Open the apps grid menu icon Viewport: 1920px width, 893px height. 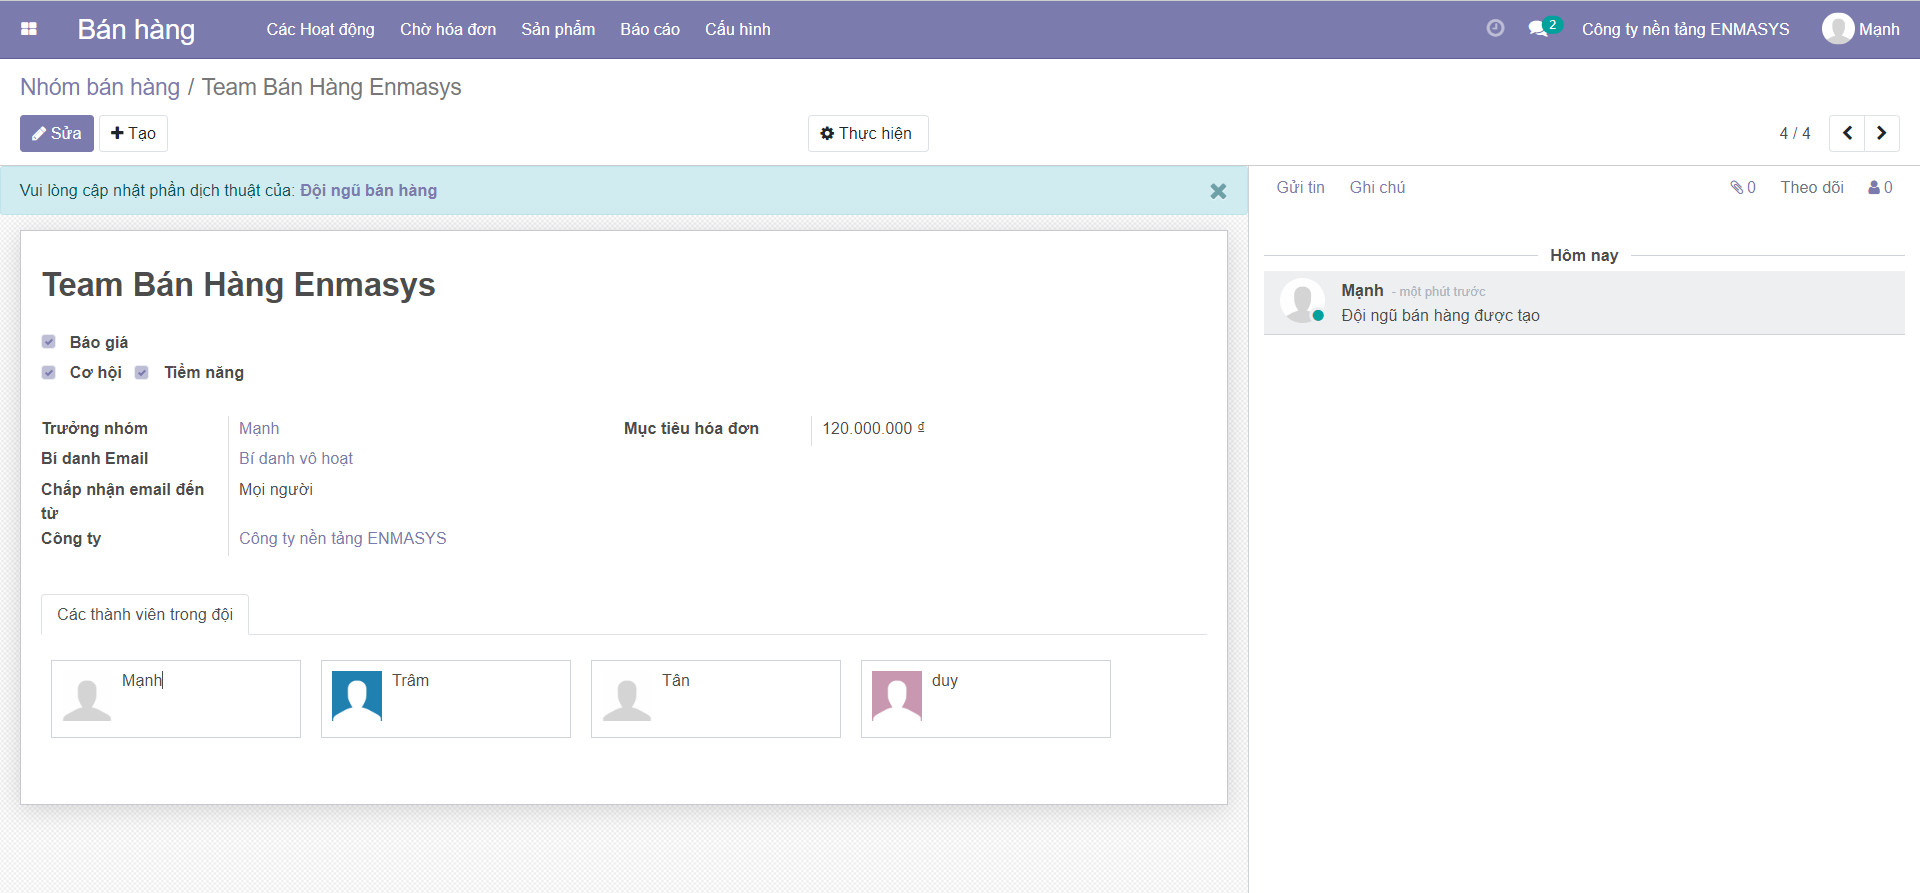tap(29, 29)
